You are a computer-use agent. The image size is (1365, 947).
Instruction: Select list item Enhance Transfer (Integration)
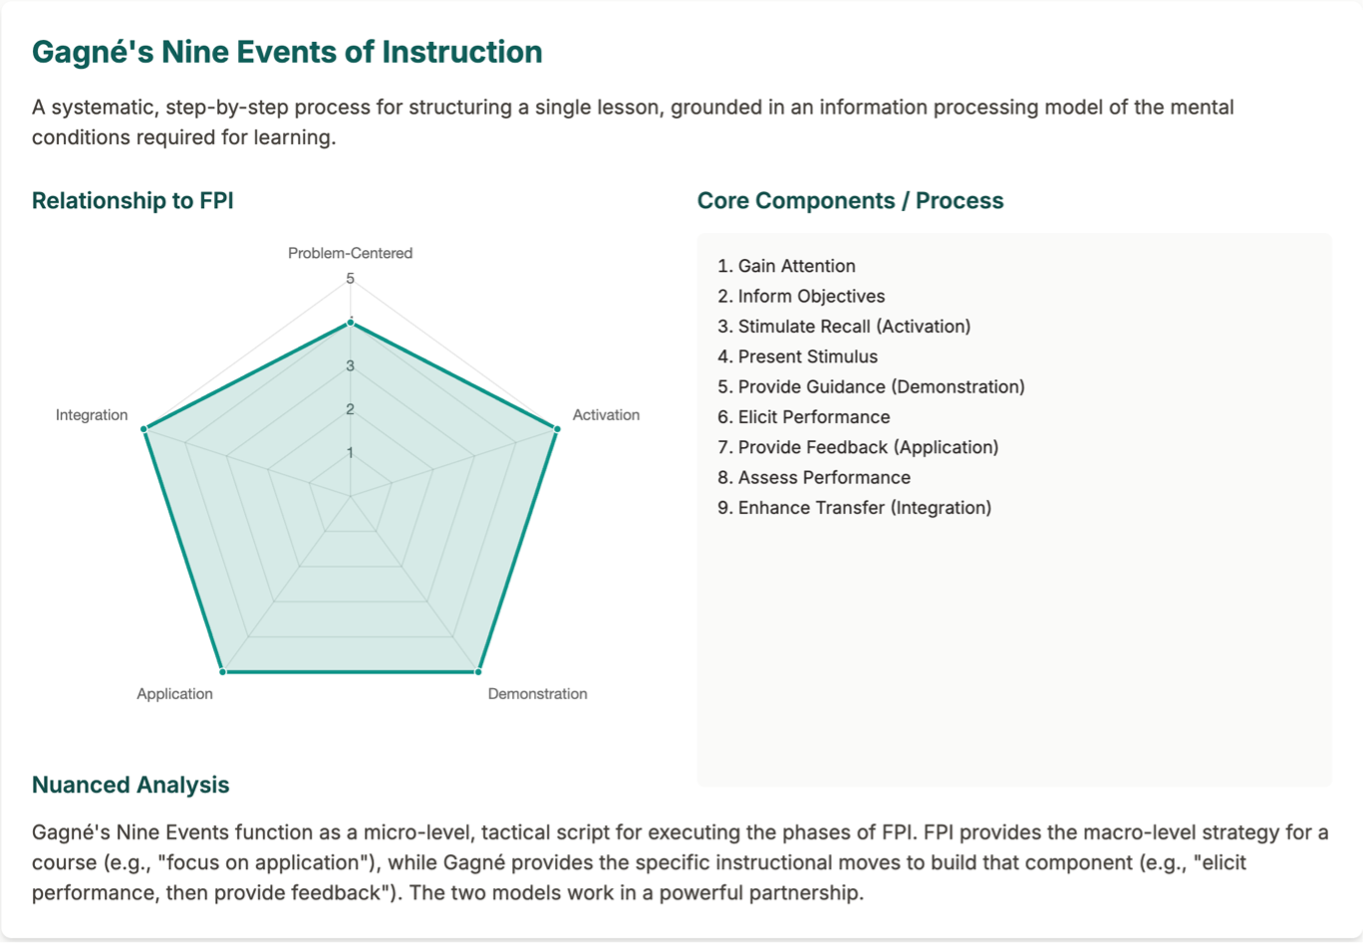855,508
